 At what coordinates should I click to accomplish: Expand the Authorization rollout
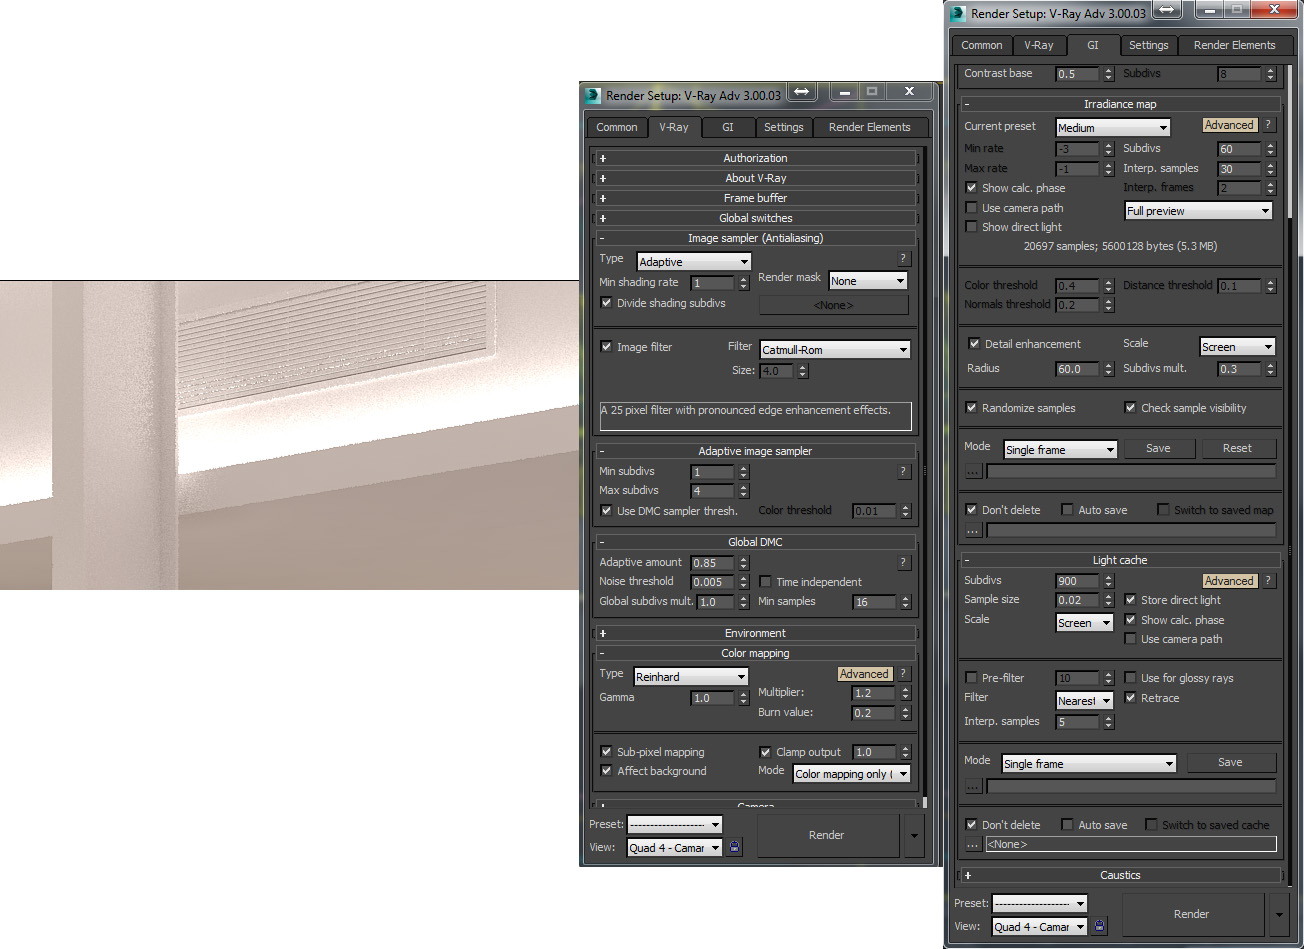click(x=755, y=158)
